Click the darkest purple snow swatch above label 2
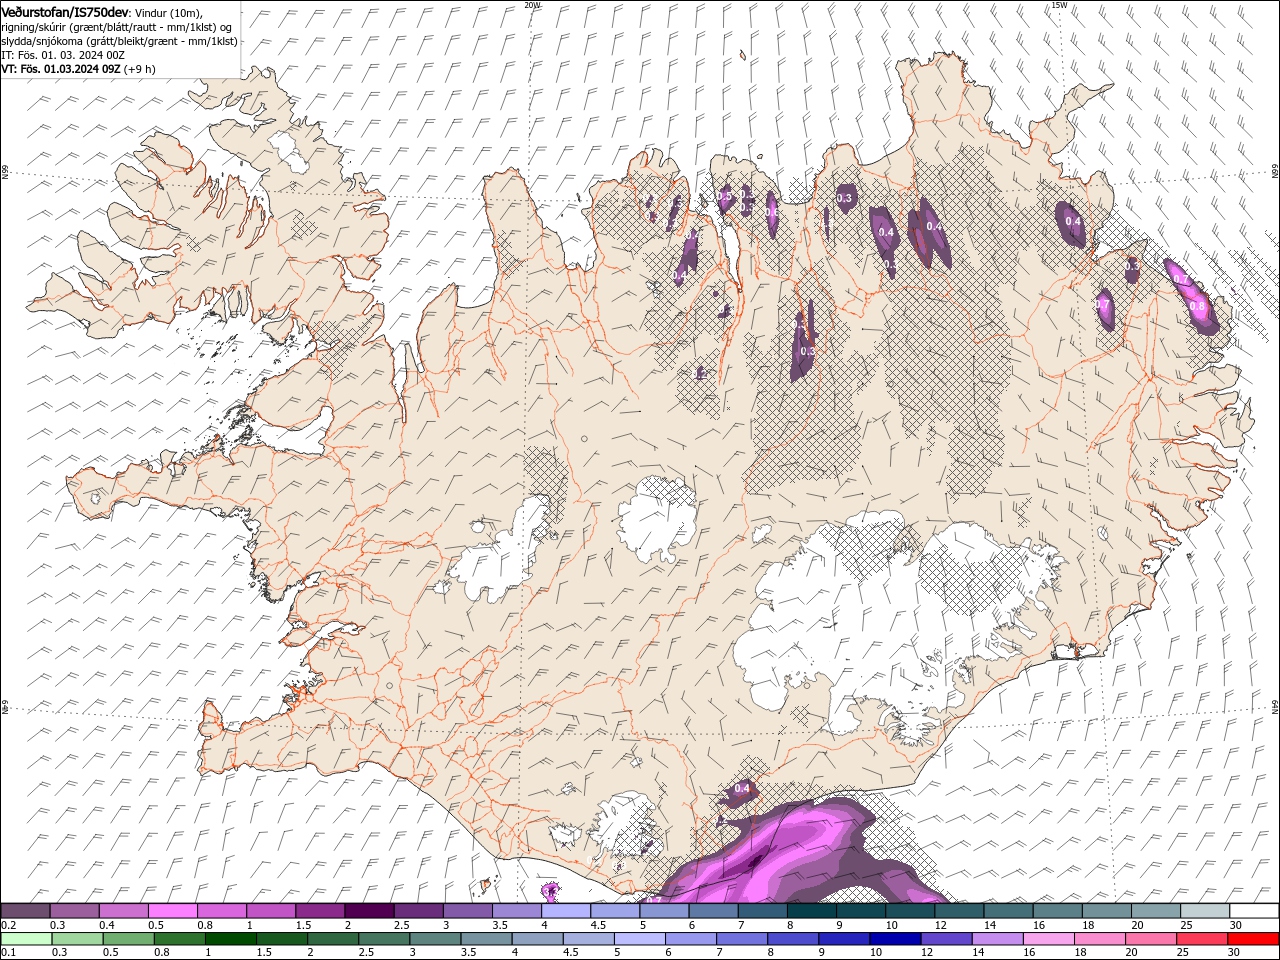 [x=368, y=911]
